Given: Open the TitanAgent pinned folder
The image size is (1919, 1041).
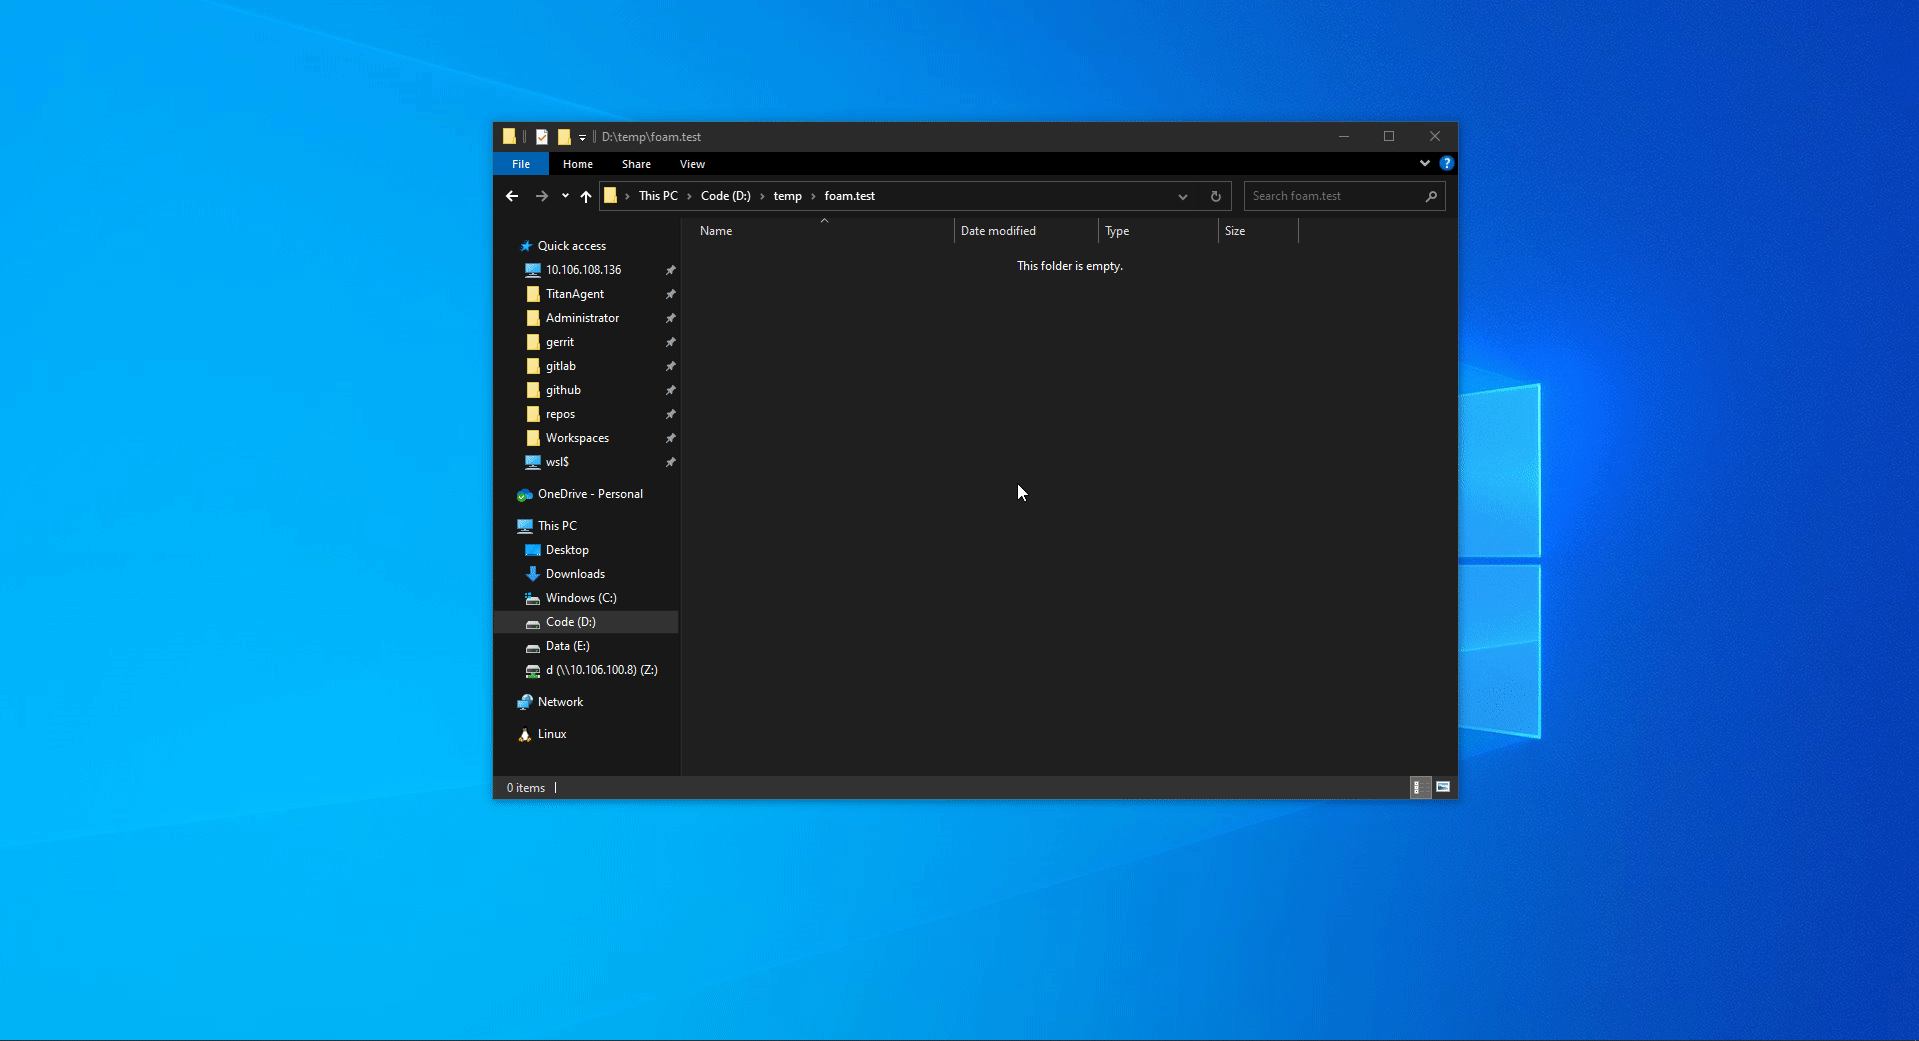Looking at the screenshot, I should [x=575, y=294].
